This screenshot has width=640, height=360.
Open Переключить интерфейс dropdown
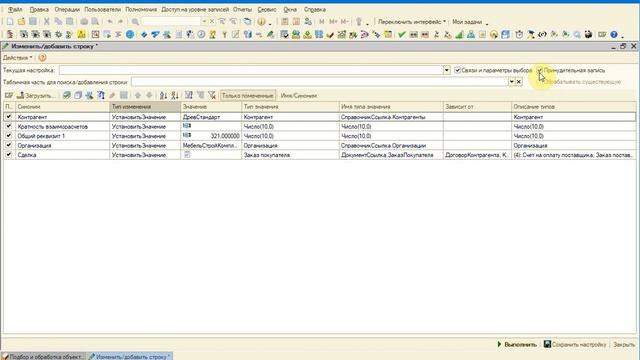click(411, 22)
